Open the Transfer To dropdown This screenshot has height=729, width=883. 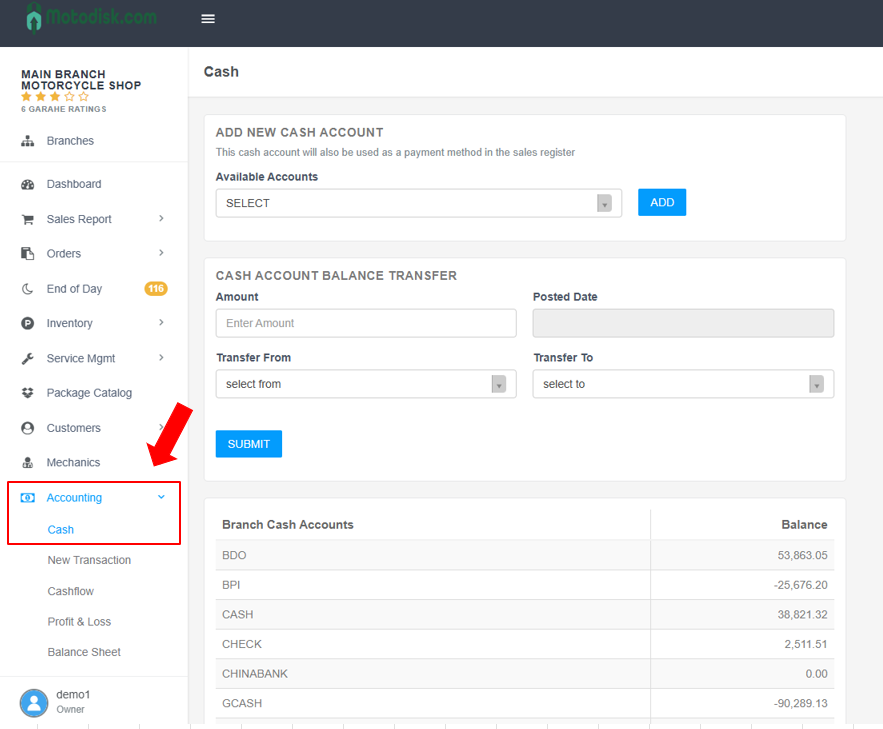tap(682, 384)
